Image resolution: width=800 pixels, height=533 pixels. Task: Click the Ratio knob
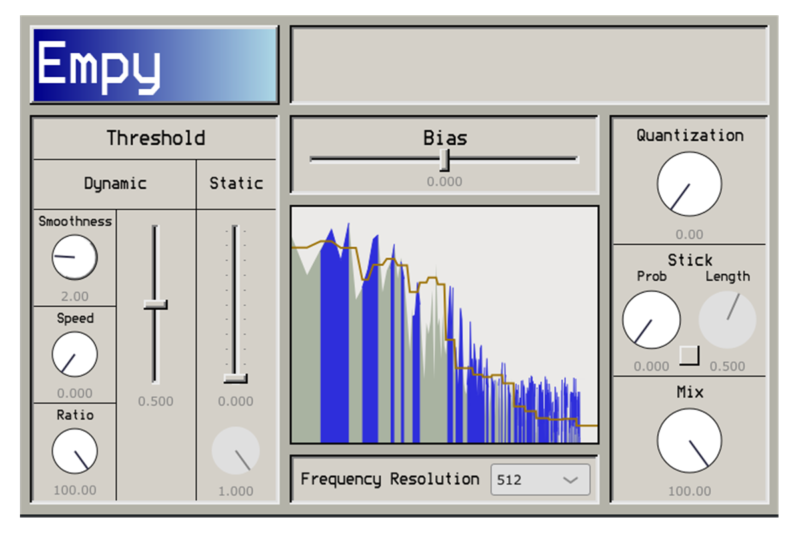click(x=75, y=451)
